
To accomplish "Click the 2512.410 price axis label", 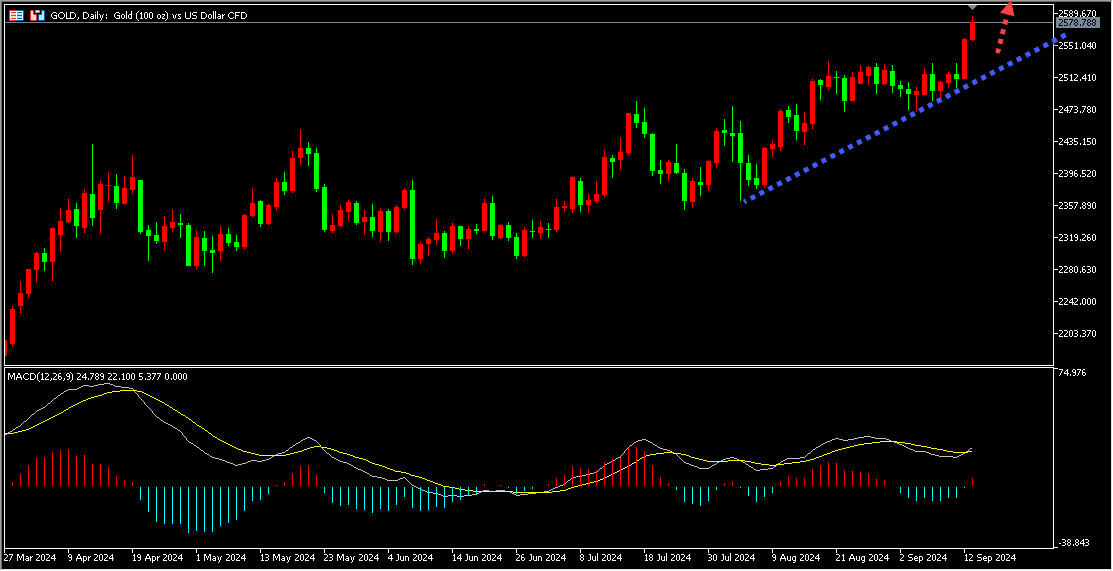I will pos(1076,77).
